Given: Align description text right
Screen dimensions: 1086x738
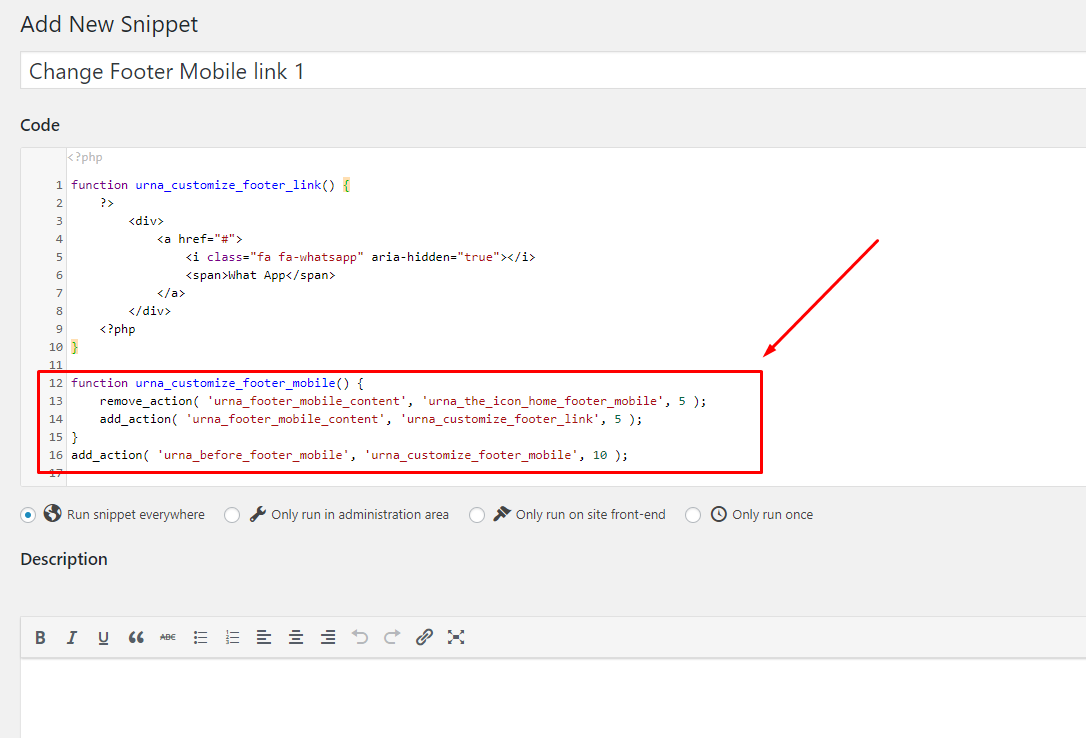Looking at the screenshot, I should pos(328,638).
